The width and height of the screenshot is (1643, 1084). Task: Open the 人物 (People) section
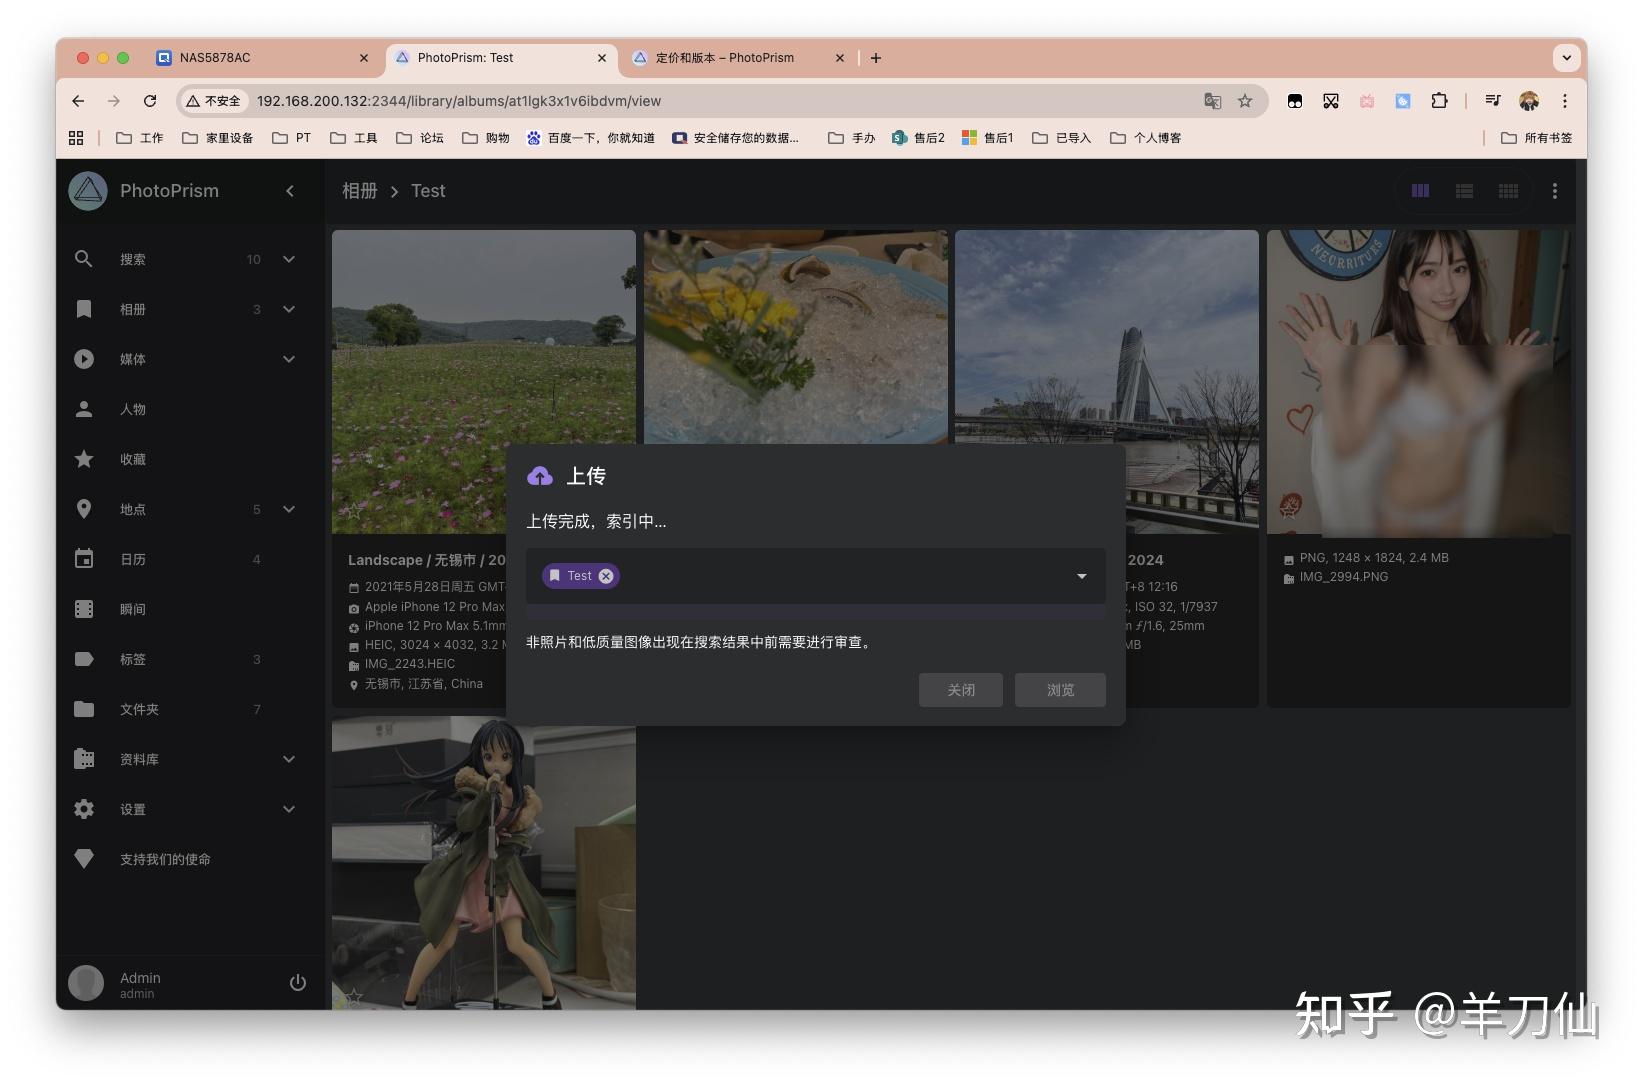pyautogui.click(x=135, y=409)
